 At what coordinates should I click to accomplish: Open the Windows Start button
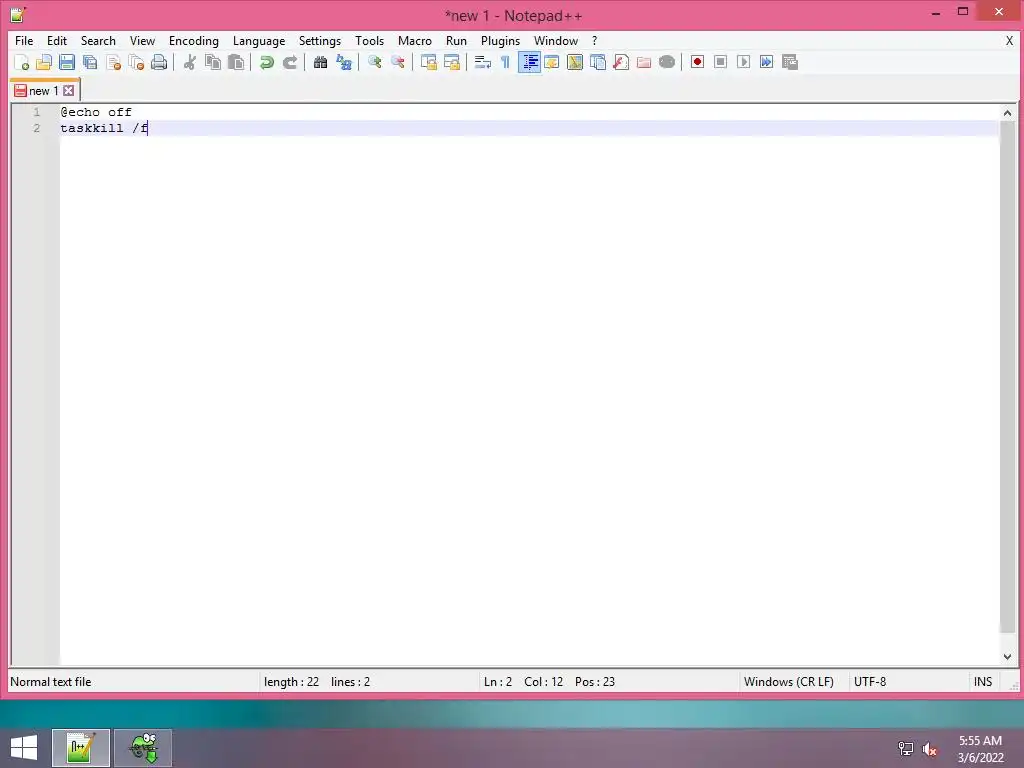tap(24, 748)
